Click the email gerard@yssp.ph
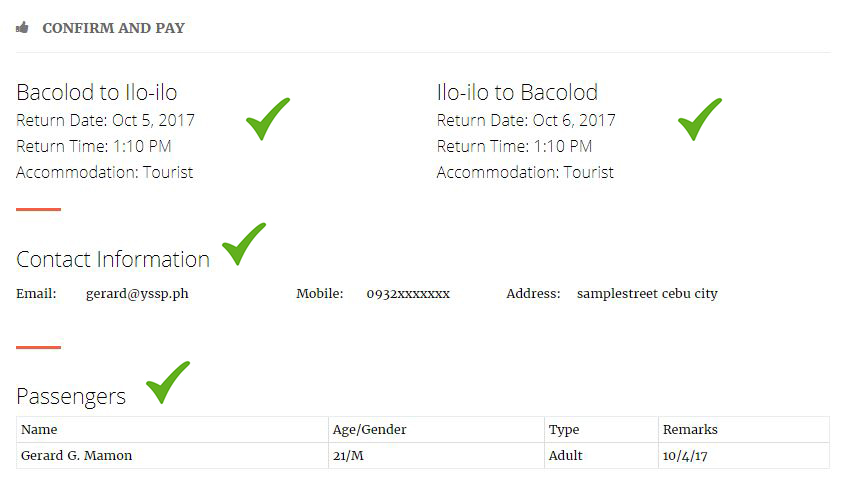 point(137,294)
